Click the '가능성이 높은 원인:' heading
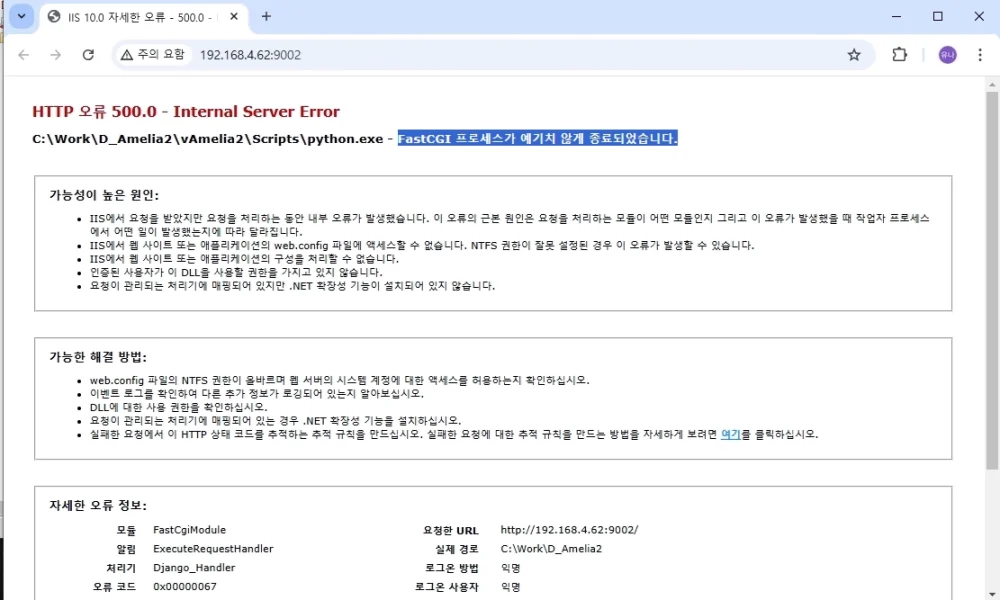Screen dimensions: 1000x600 104,195
